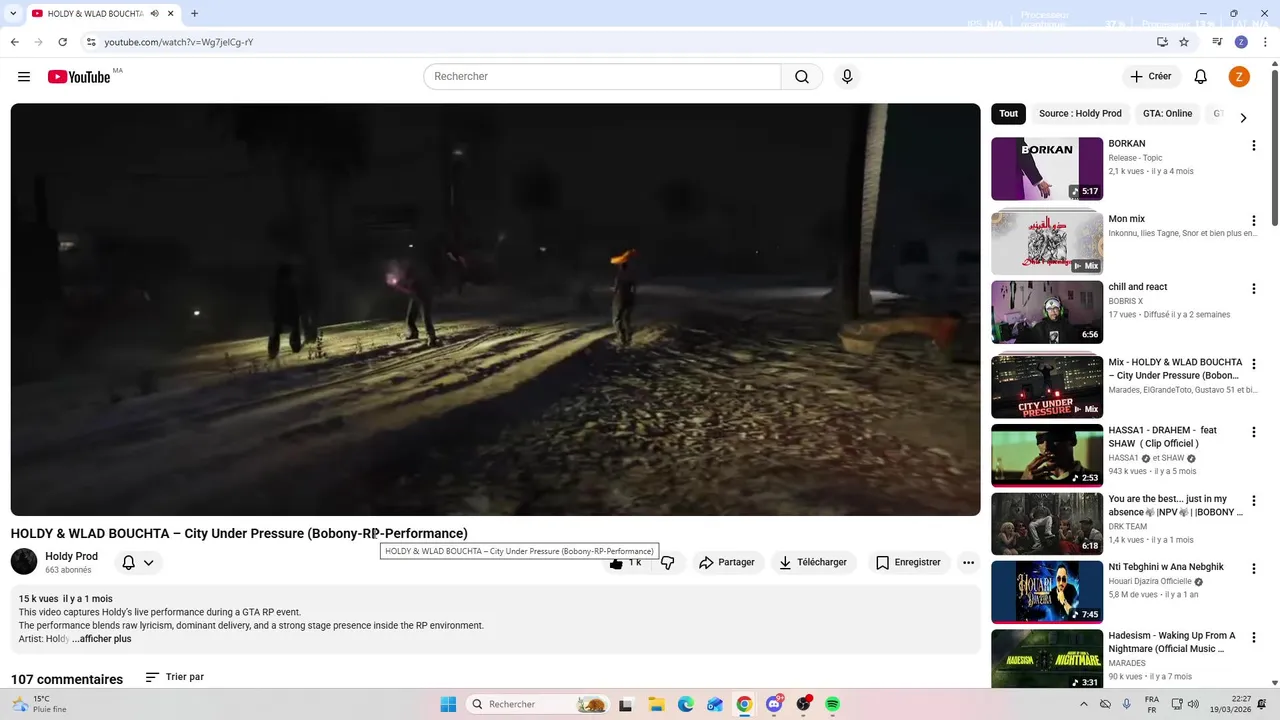1280x720 pixels.
Task: Open the Holdy Prod channel name
Action: 71,556
